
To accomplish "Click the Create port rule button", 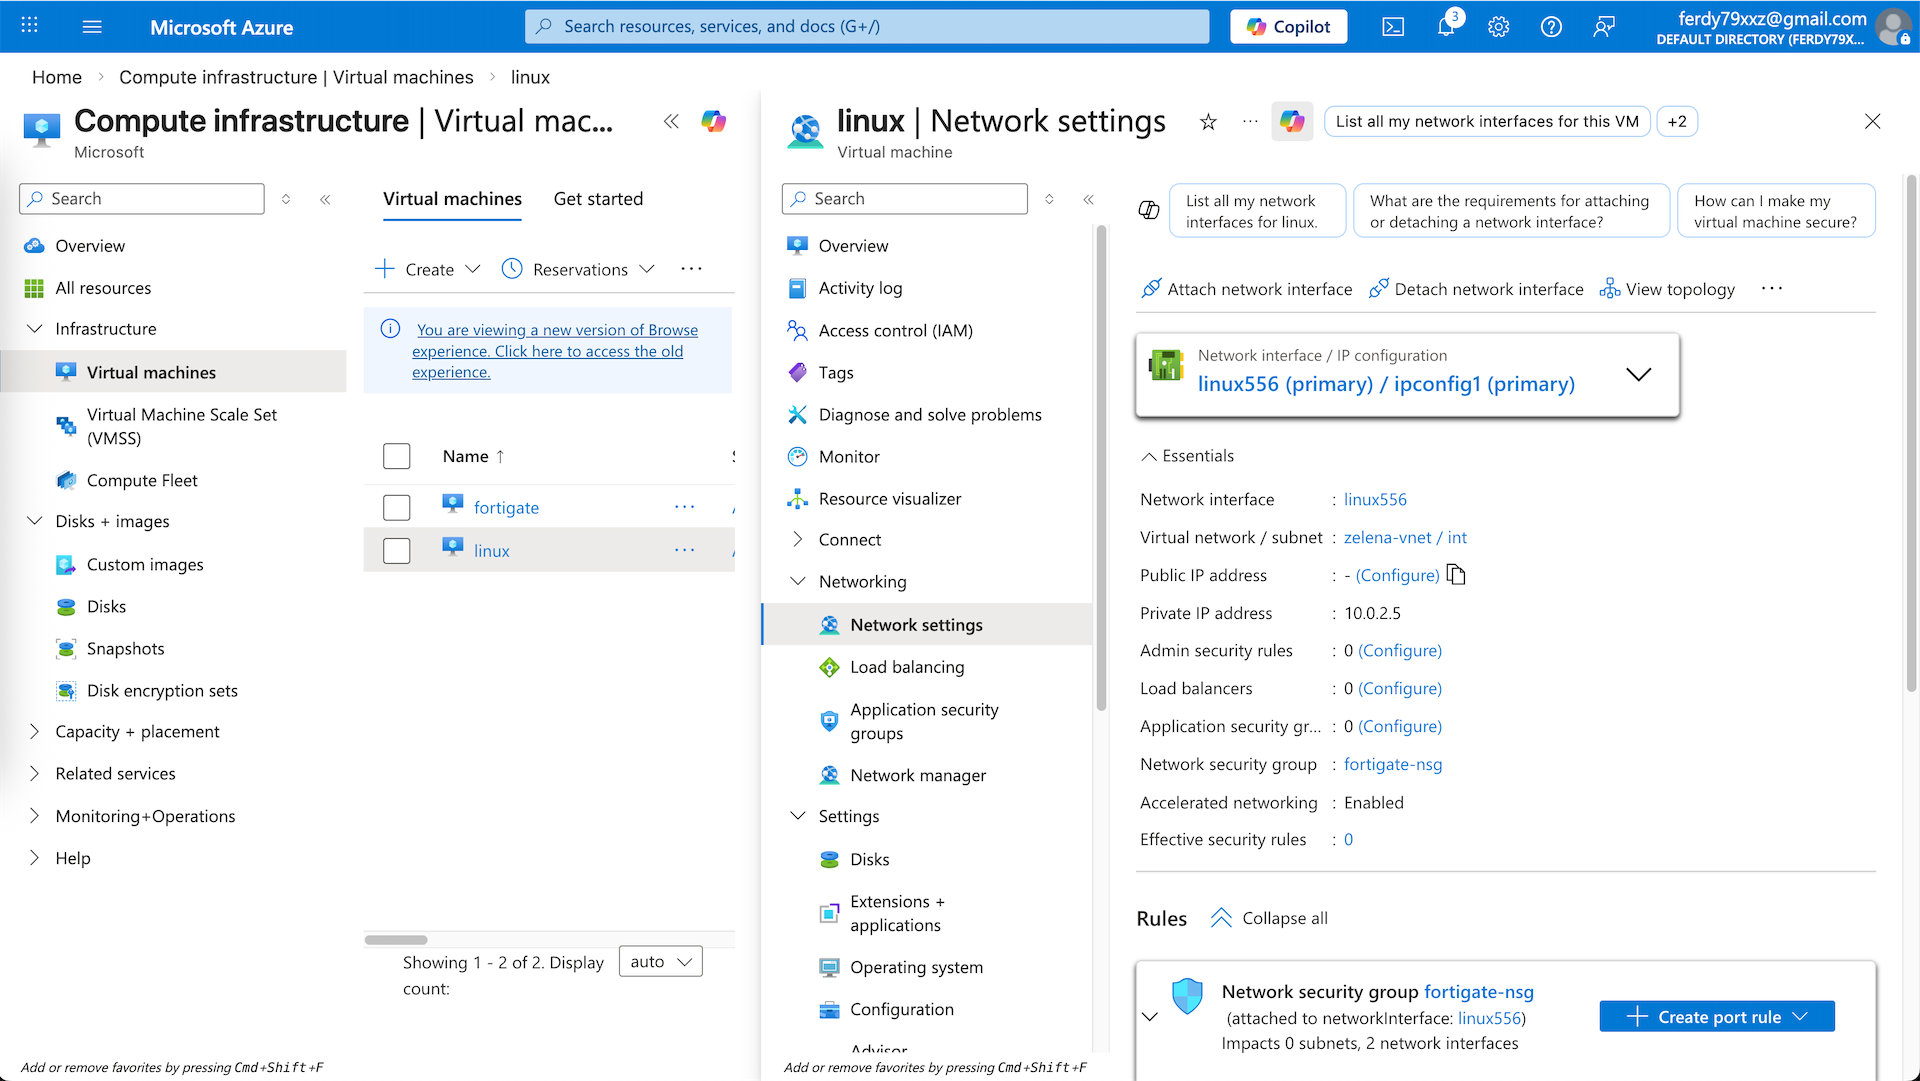I will click(1717, 1017).
